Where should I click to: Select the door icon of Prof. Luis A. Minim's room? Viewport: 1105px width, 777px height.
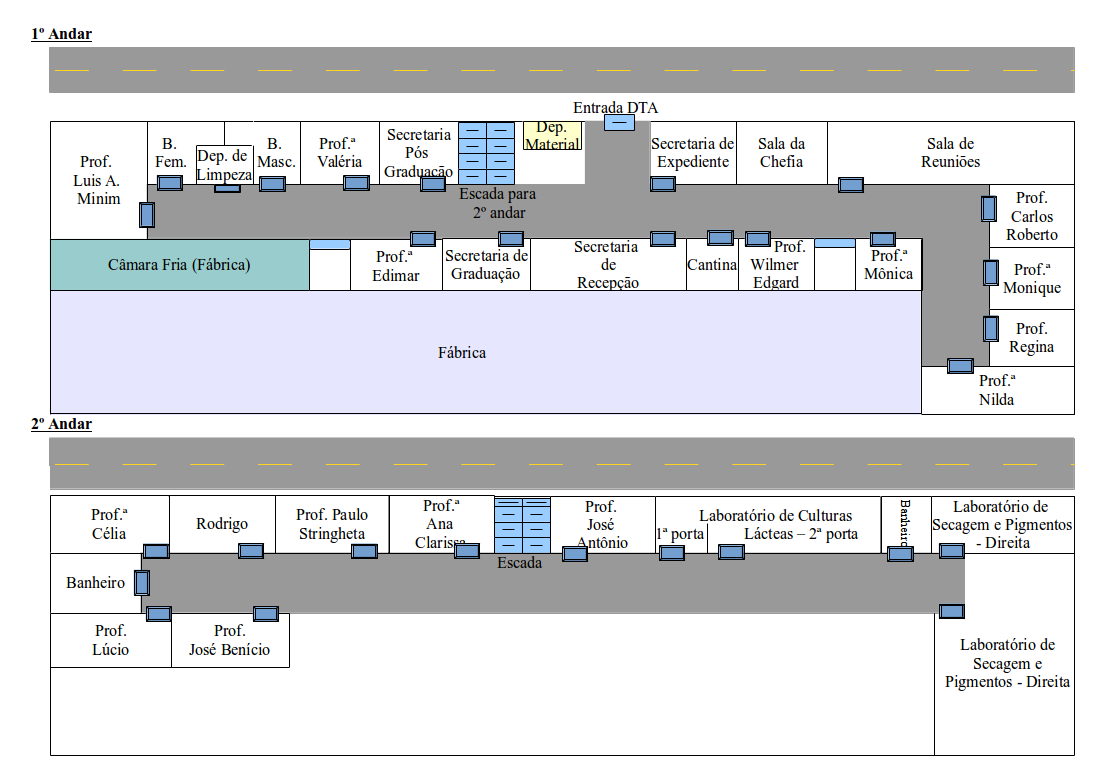(147, 215)
